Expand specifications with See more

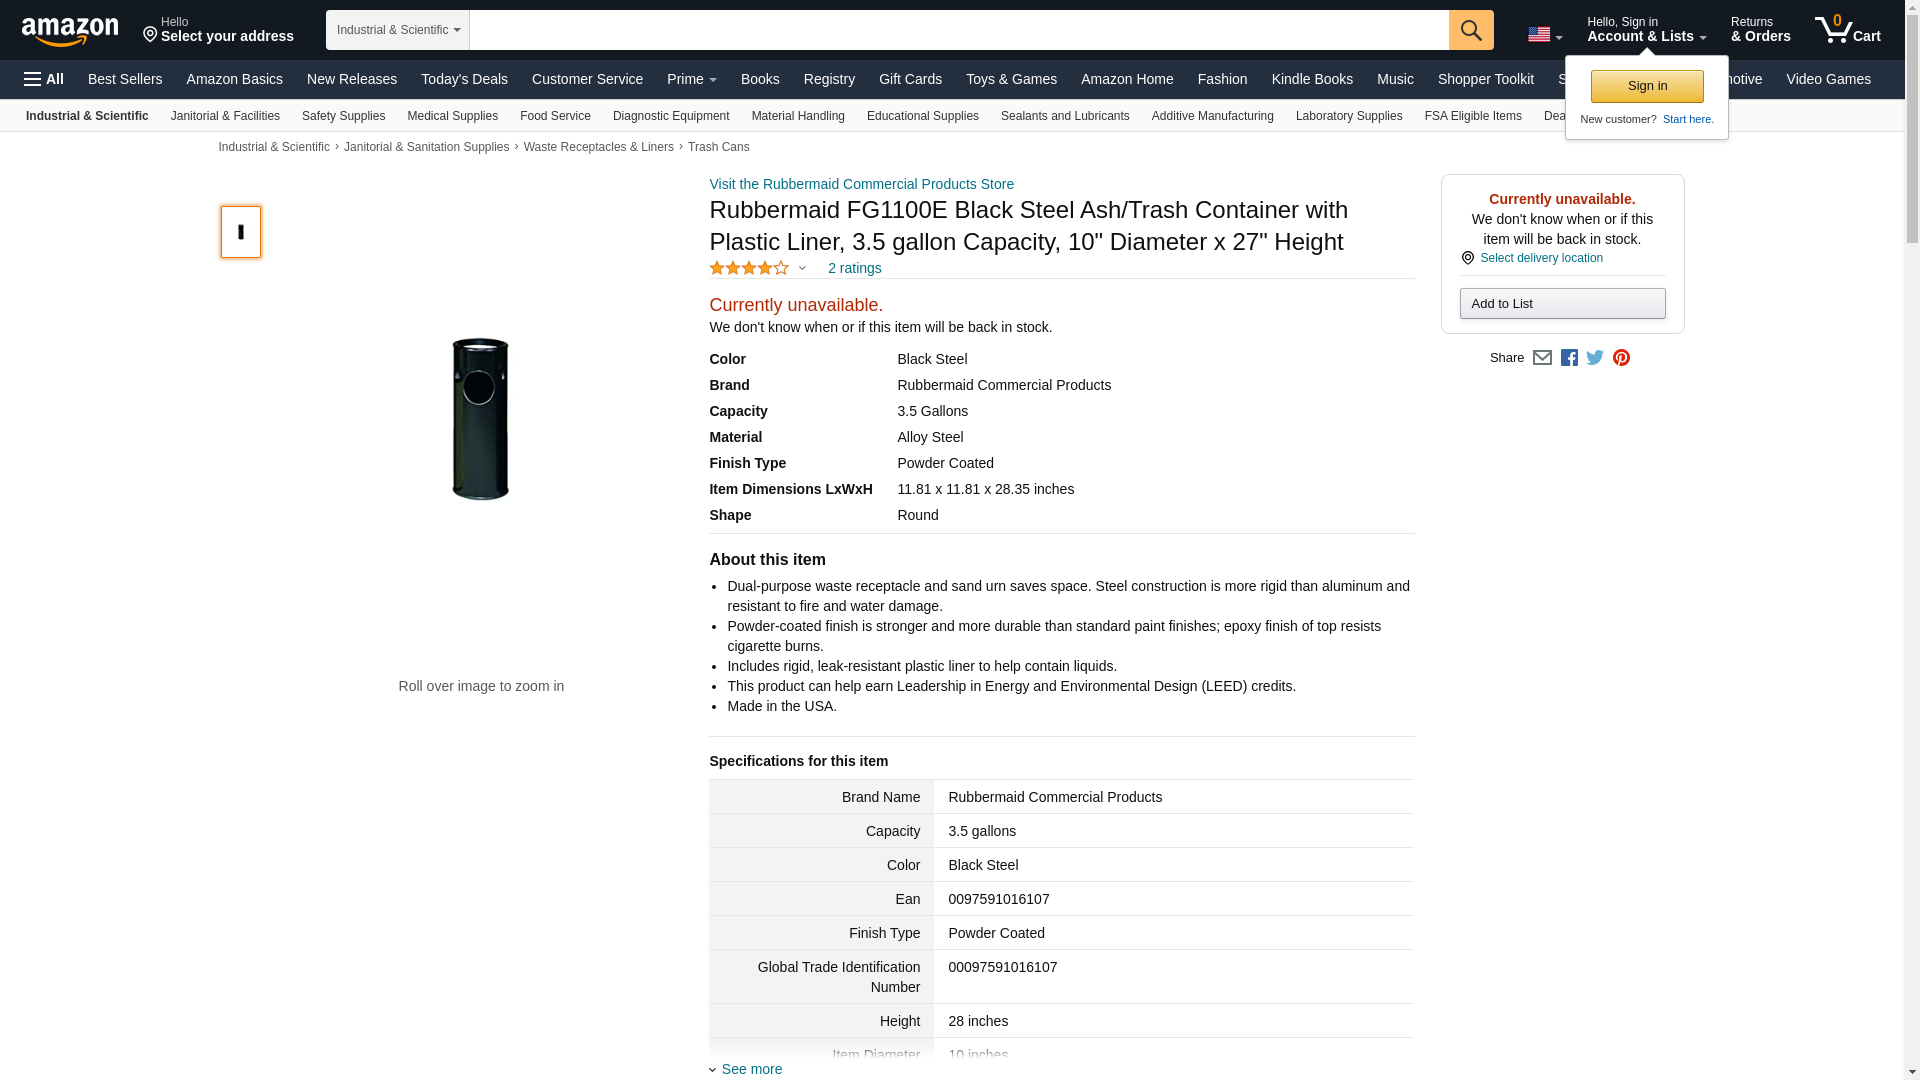pyautogui.click(x=751, y=1069)
